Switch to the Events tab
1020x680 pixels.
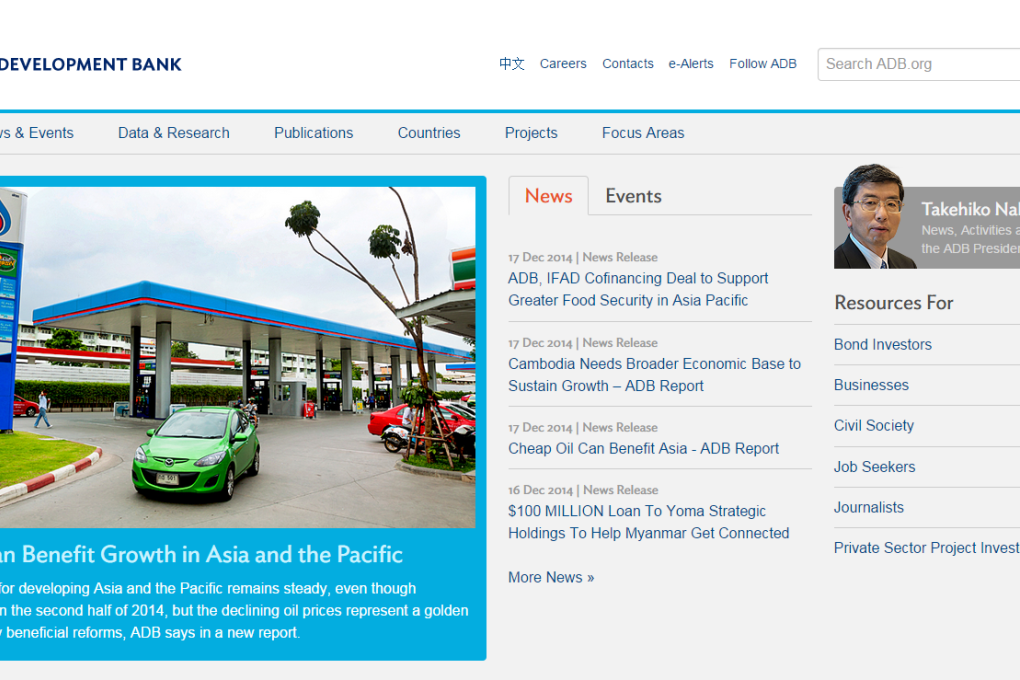[x=633, y=196]
